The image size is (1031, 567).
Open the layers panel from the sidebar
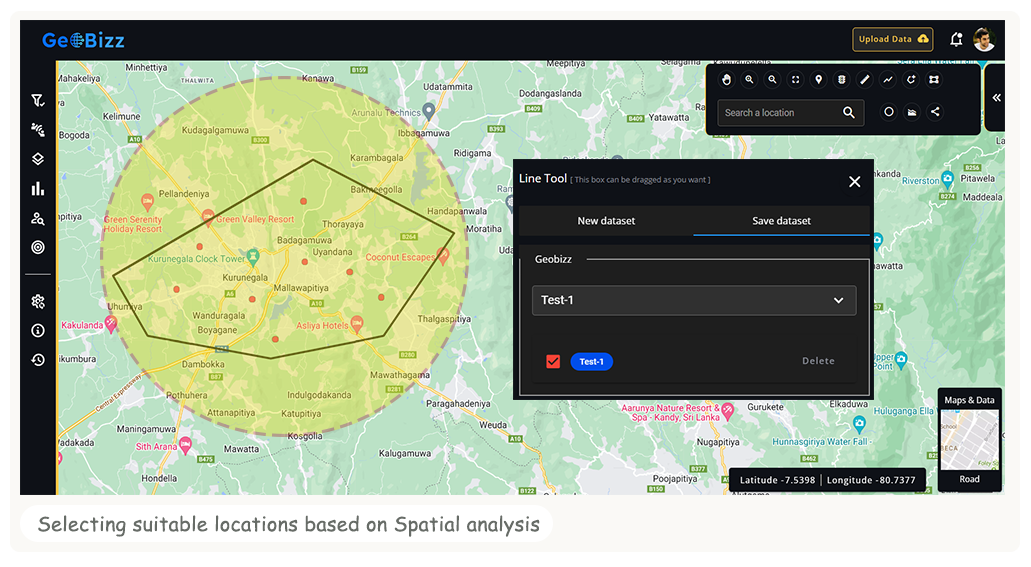tap(38, 159)
